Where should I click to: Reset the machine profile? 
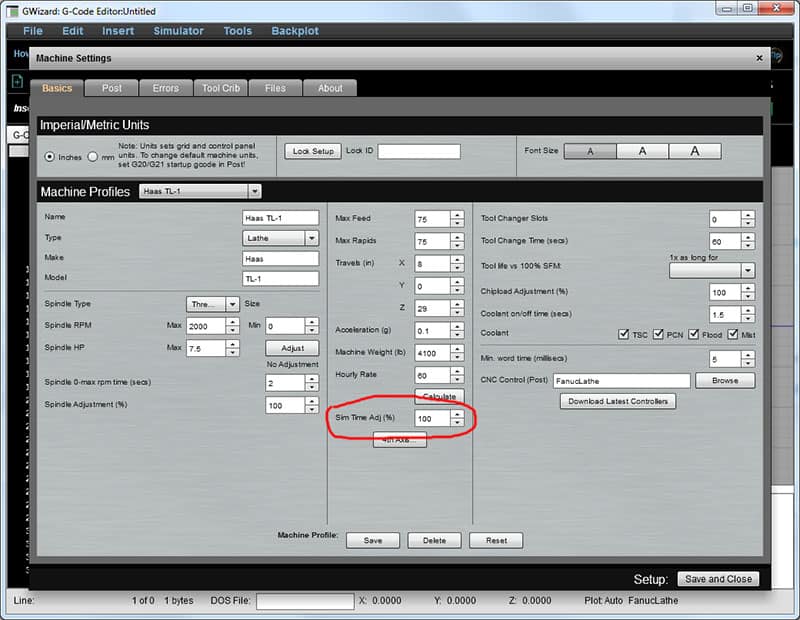click(496, 540)
